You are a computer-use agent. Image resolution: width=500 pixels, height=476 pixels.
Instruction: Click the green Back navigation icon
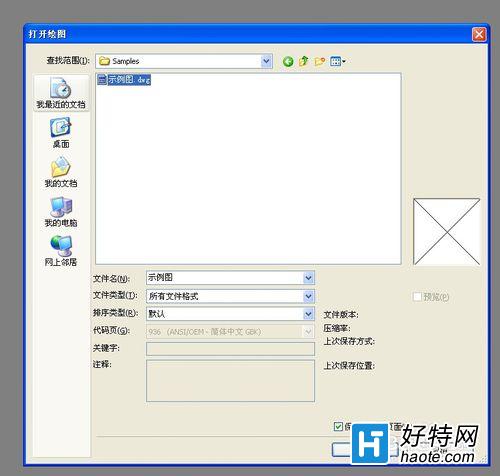pyautogui.click(x=288, y=61)
